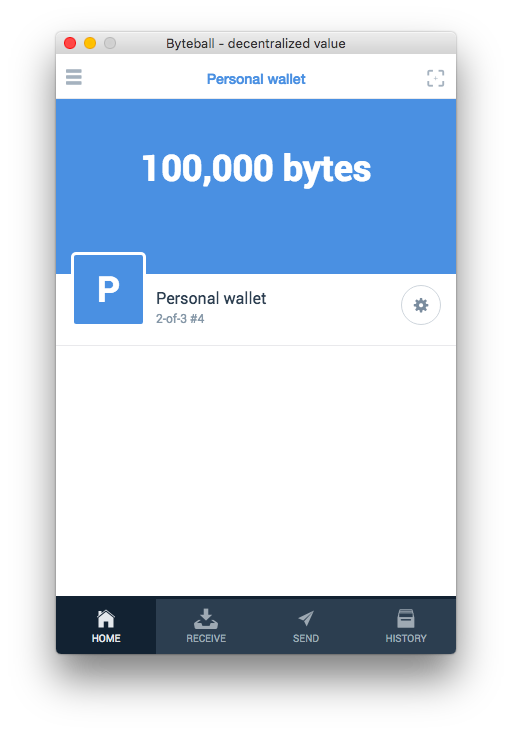The image size is (512, 734).
Task: Open the QR code scanner icon
Action: pos(435,78)
